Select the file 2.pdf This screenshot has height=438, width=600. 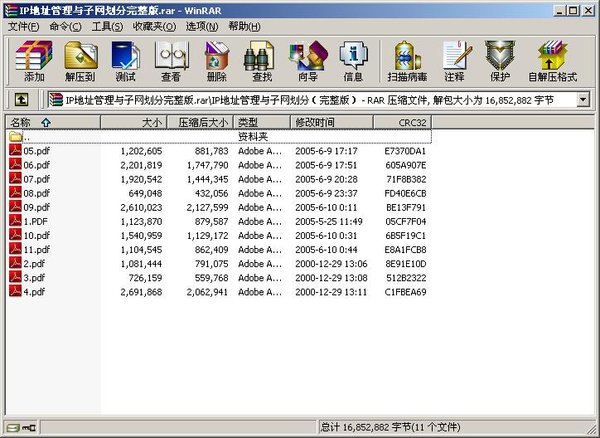click(34, 264)
